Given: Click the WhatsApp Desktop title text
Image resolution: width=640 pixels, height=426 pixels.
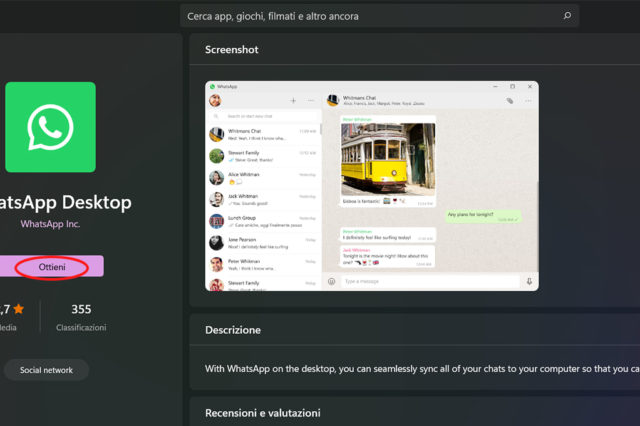Looking at the screenshot, I should click(x=65, y=202).
